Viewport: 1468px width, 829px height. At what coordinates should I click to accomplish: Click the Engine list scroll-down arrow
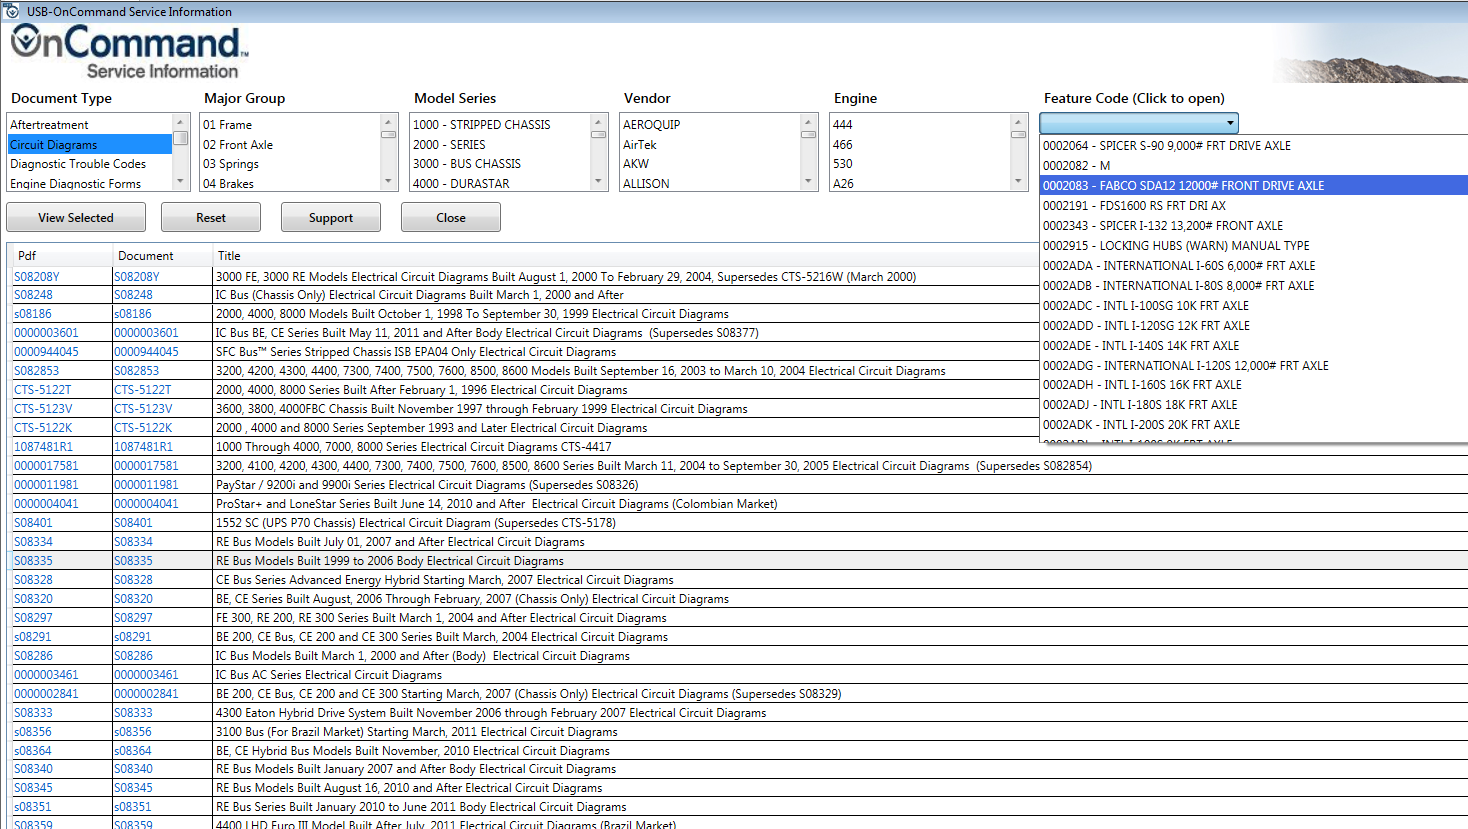1018,183
